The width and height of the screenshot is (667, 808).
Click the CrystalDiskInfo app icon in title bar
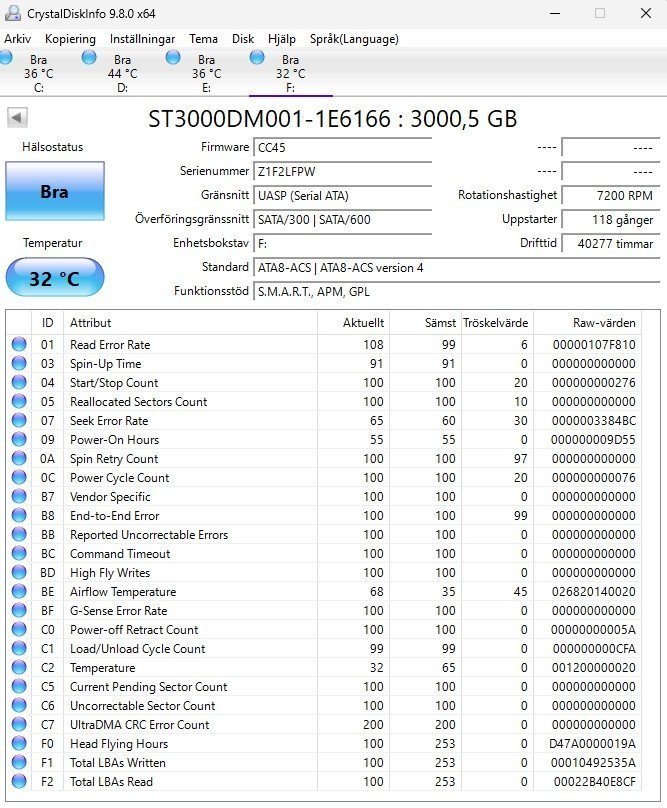point(11,13)
